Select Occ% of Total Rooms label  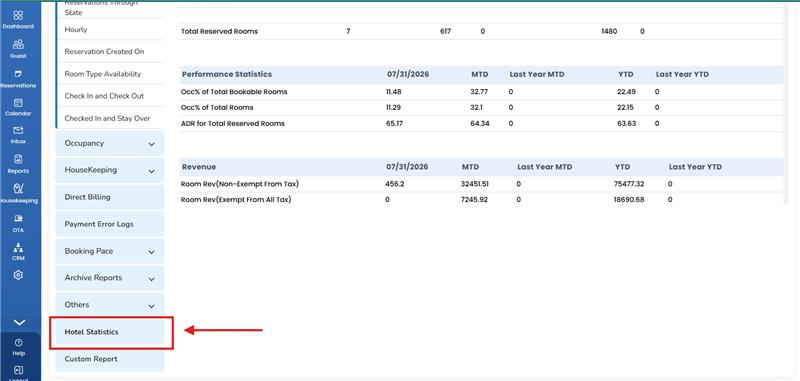(x=217, y=108)
